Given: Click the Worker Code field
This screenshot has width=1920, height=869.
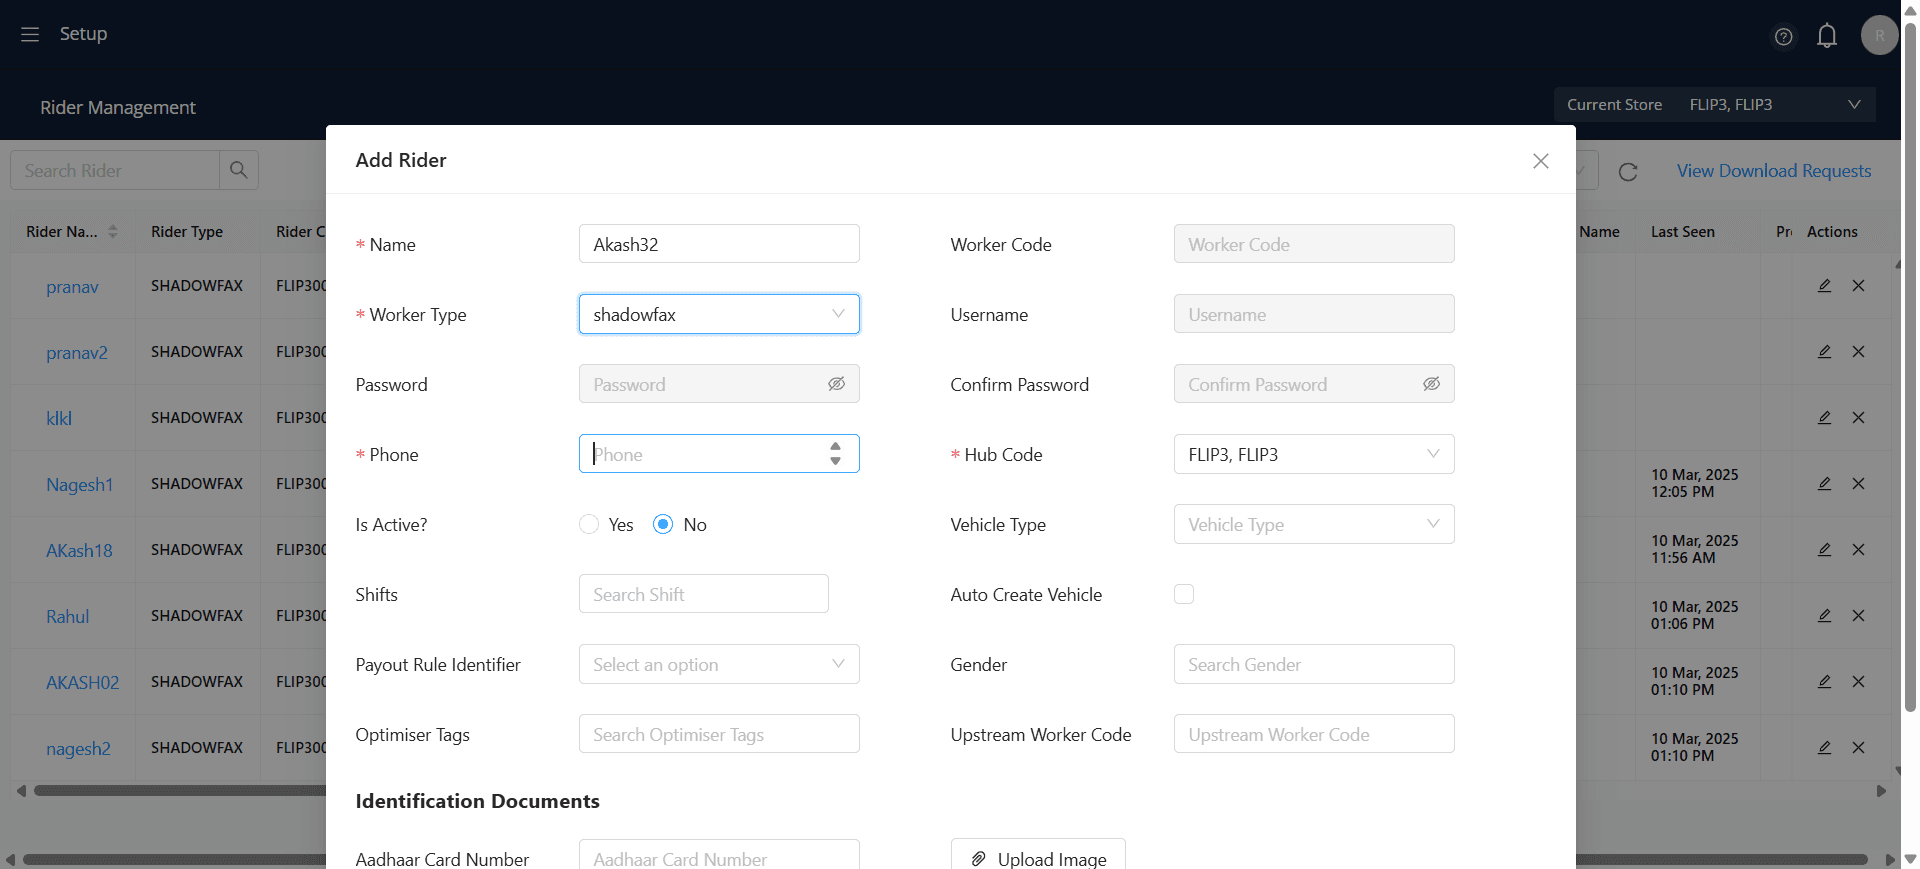Looking at the screenshot, I should click(x=1314, y=244).
